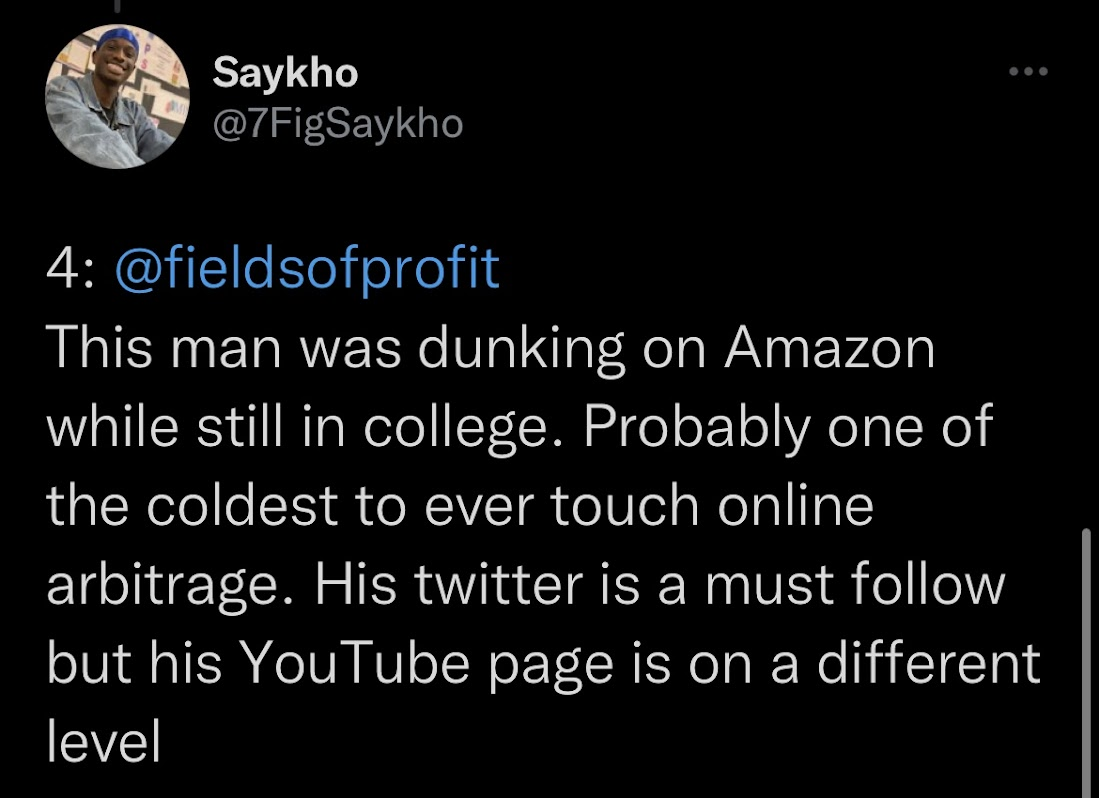
Task: Open the three-dot more options menu
Action: coord(1028,71)
